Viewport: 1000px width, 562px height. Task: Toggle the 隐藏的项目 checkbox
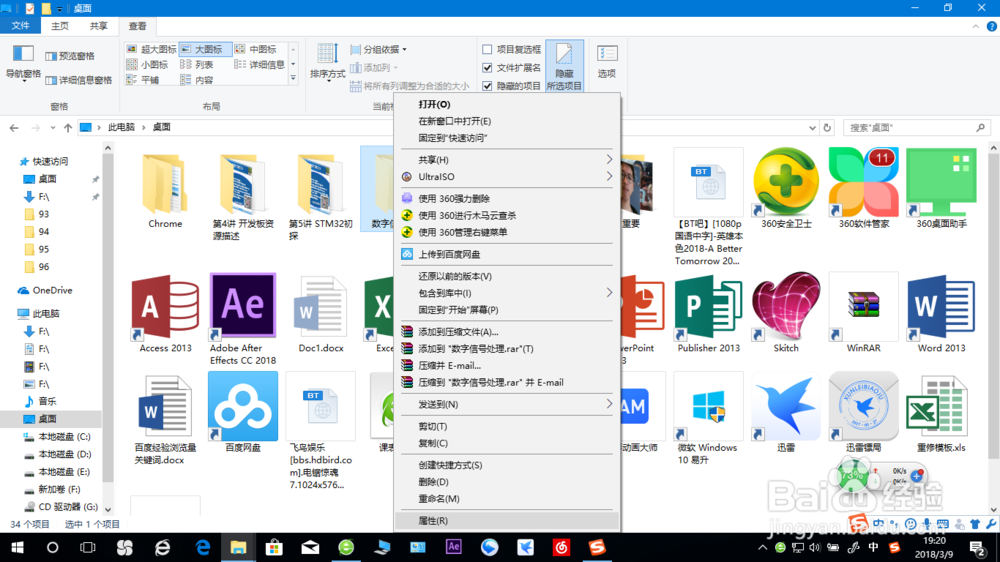[x=487, y=85]
